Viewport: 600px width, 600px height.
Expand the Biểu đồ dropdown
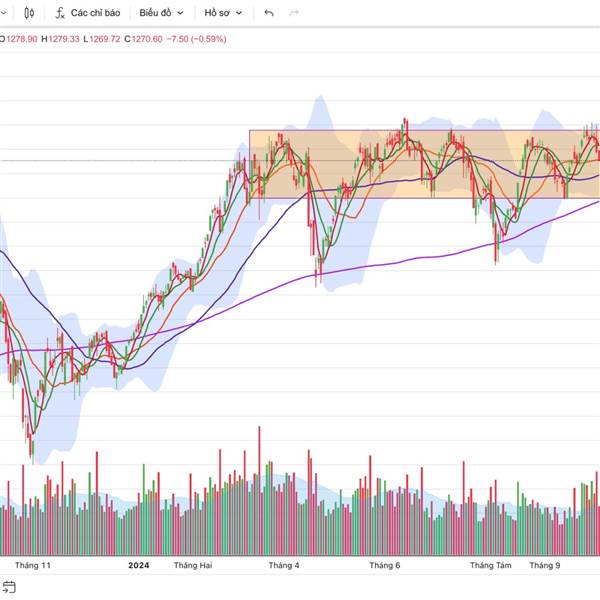tap(161, 13)
